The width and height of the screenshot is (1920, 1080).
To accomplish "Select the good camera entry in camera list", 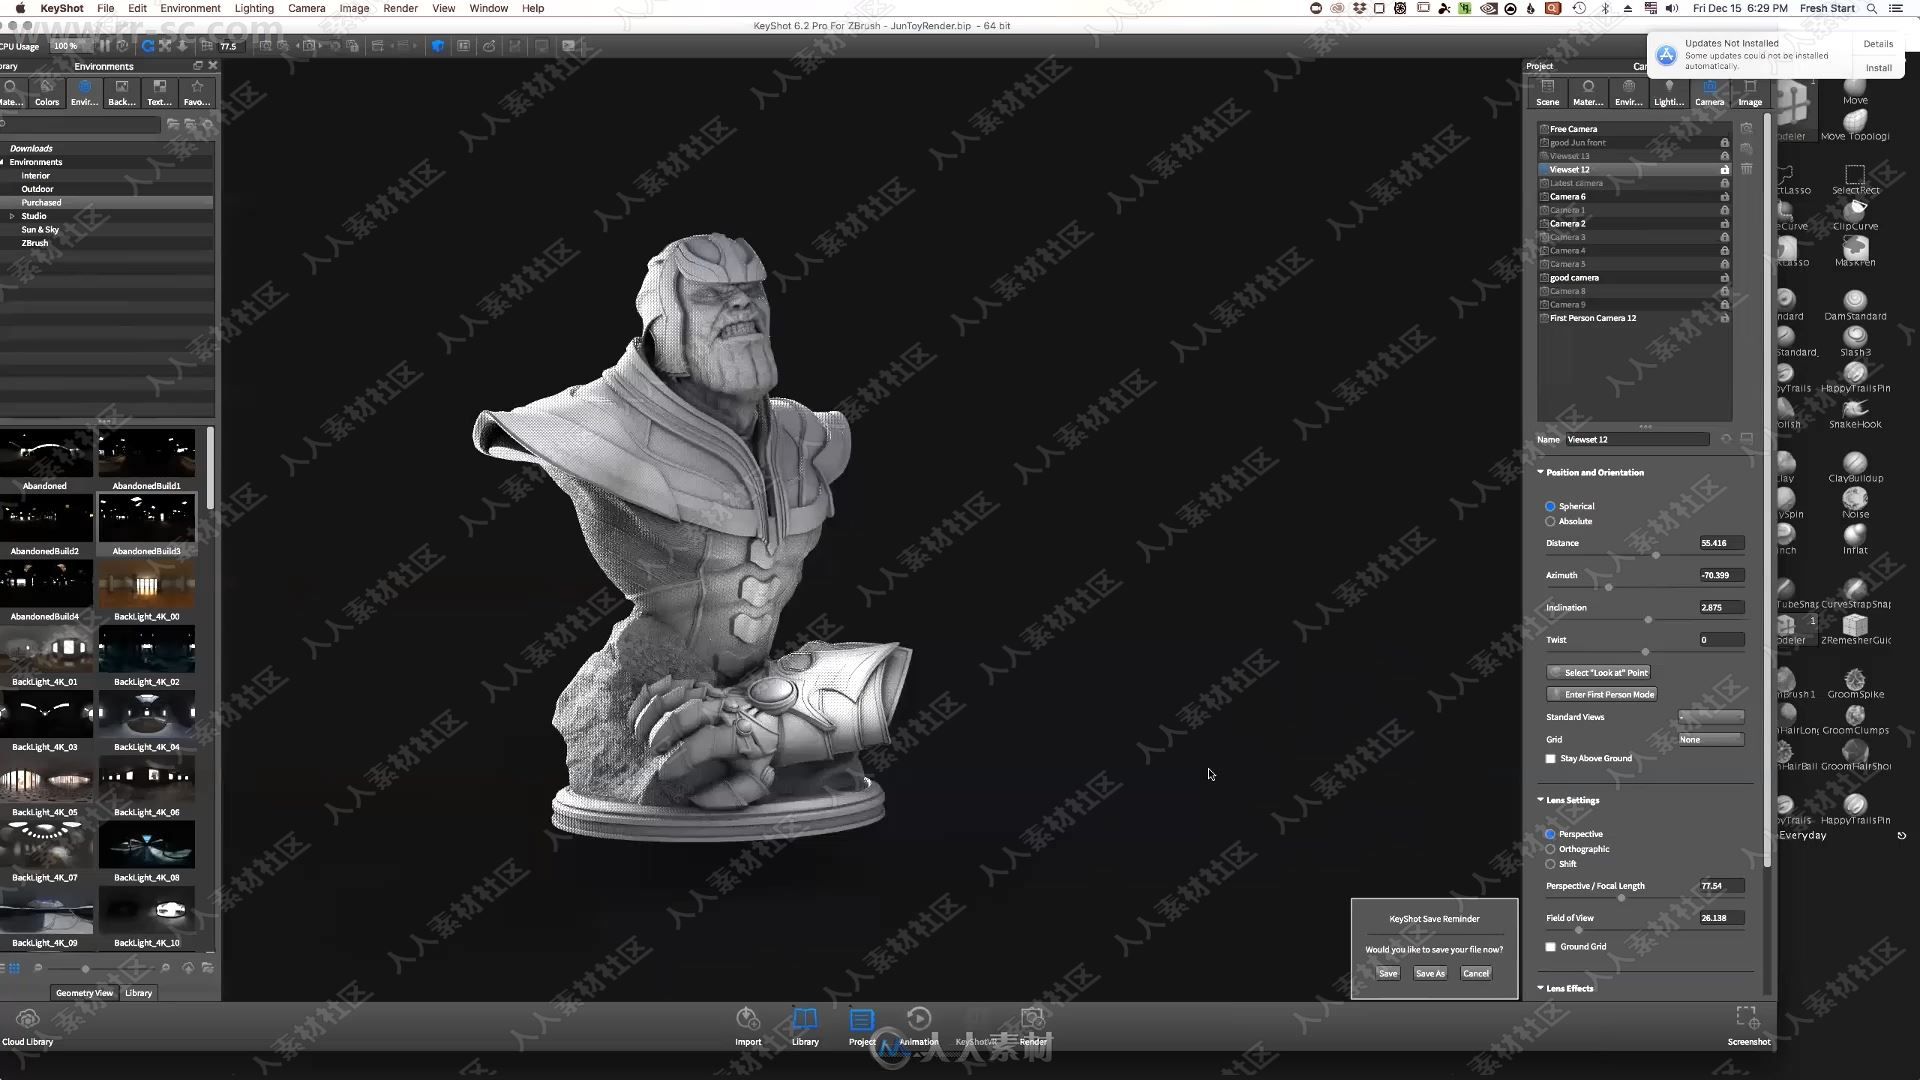I will [x=1634, y=278].
